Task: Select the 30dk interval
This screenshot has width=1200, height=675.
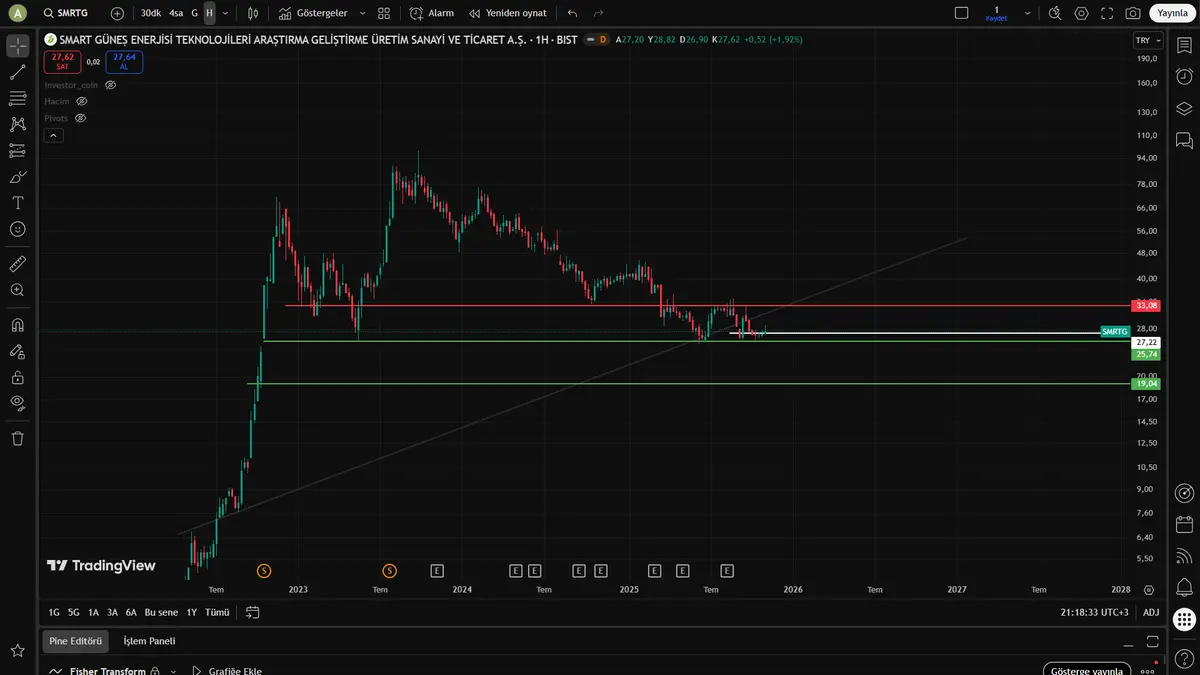Action: pyautogui.click(x=150, y=13)
